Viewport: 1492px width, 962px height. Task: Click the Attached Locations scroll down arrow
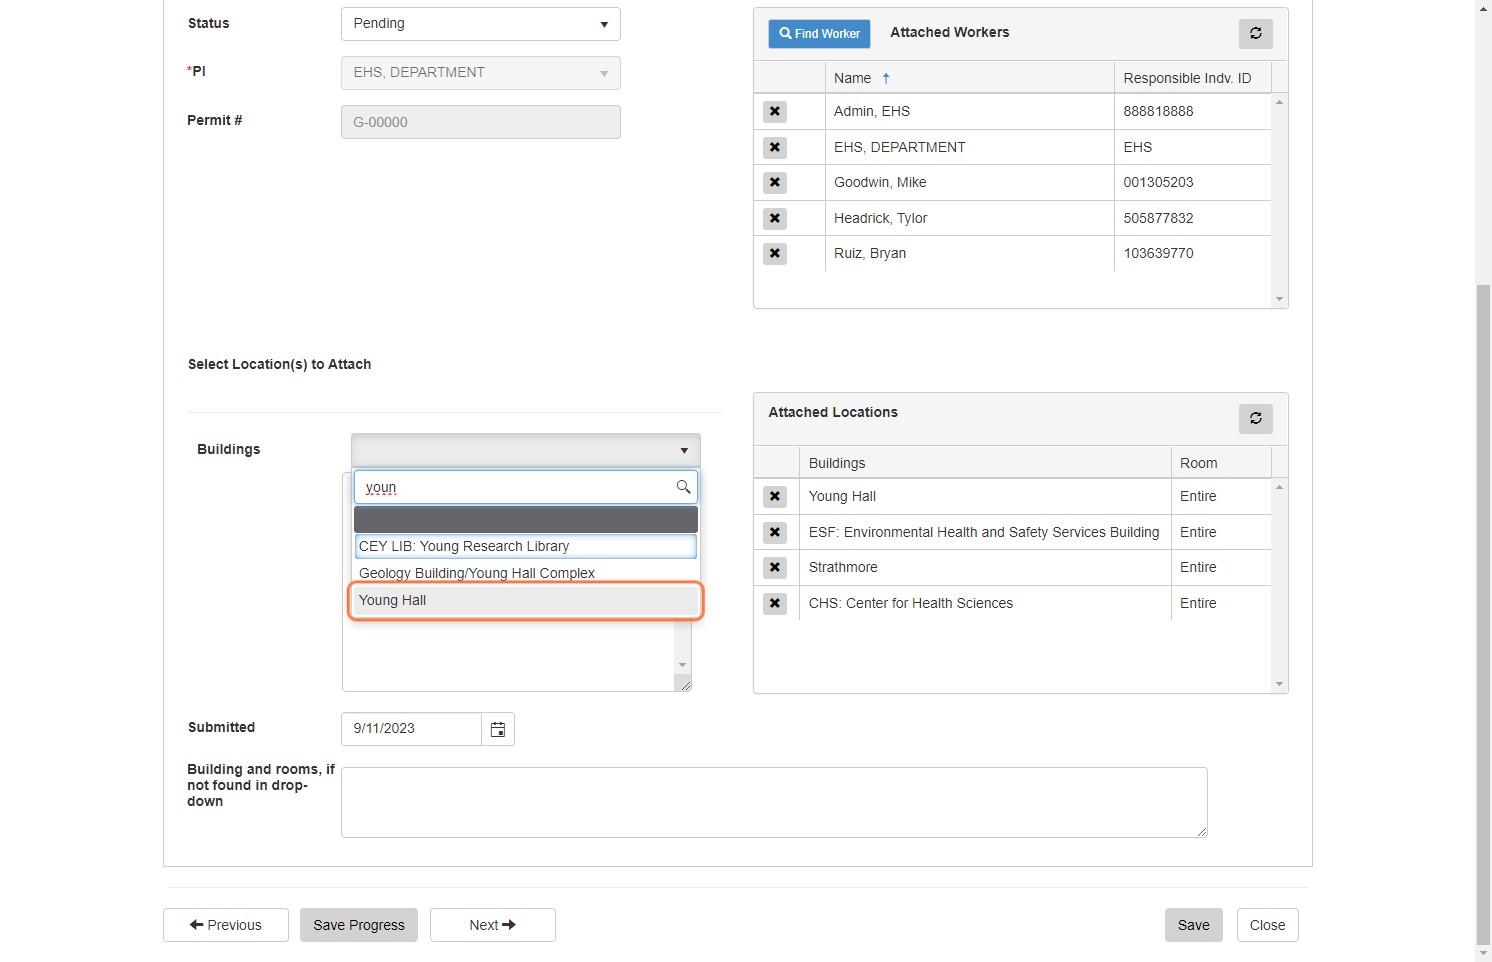[1280, 684]
